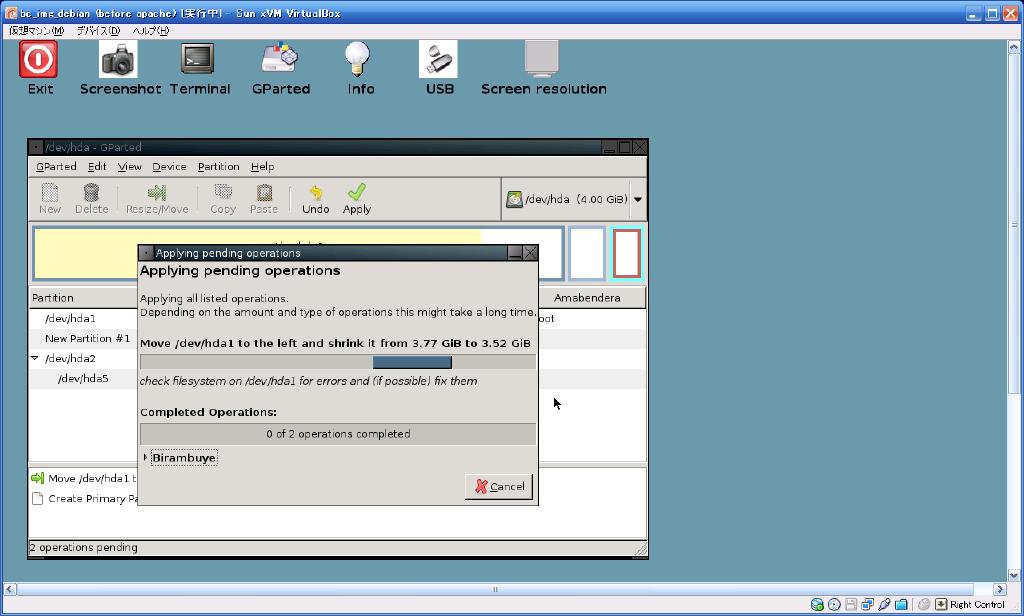Click the VirtualBox optical disc status icon
Screen dimensions: 1024x616
pos(834,605)
